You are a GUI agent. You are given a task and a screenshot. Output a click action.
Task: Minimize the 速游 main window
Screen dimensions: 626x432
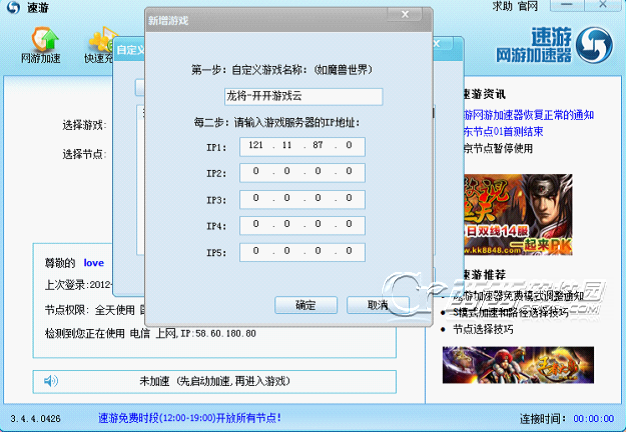[567, 5]
